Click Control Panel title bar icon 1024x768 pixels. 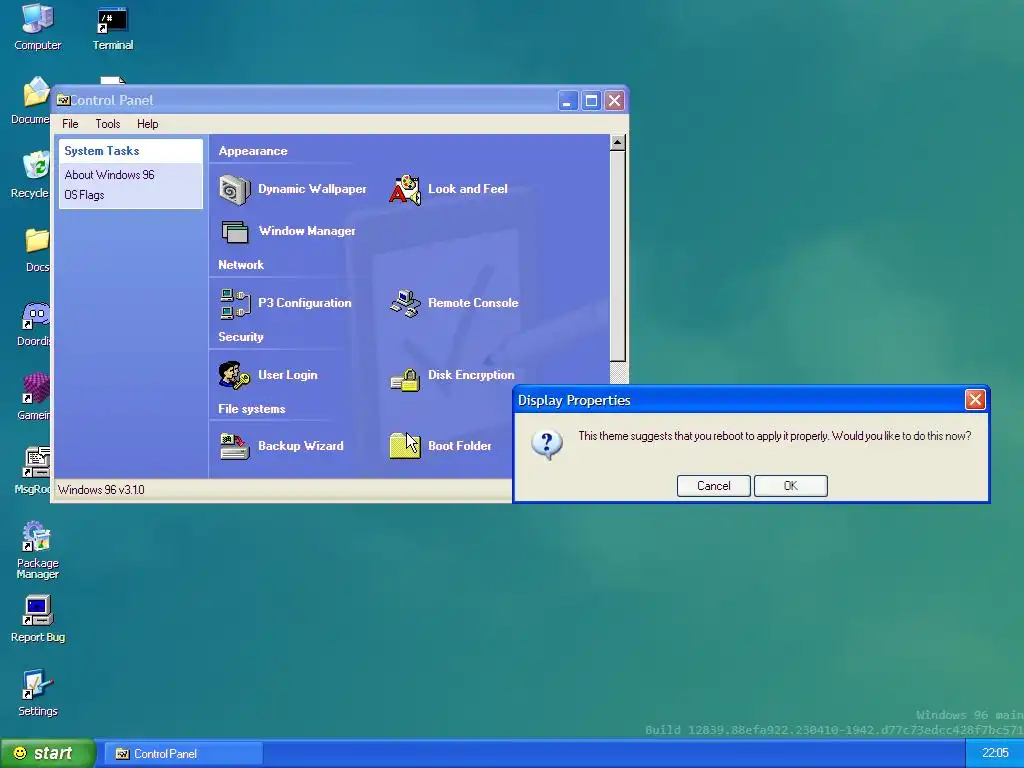pyautogui.click(x=63, y=100)
